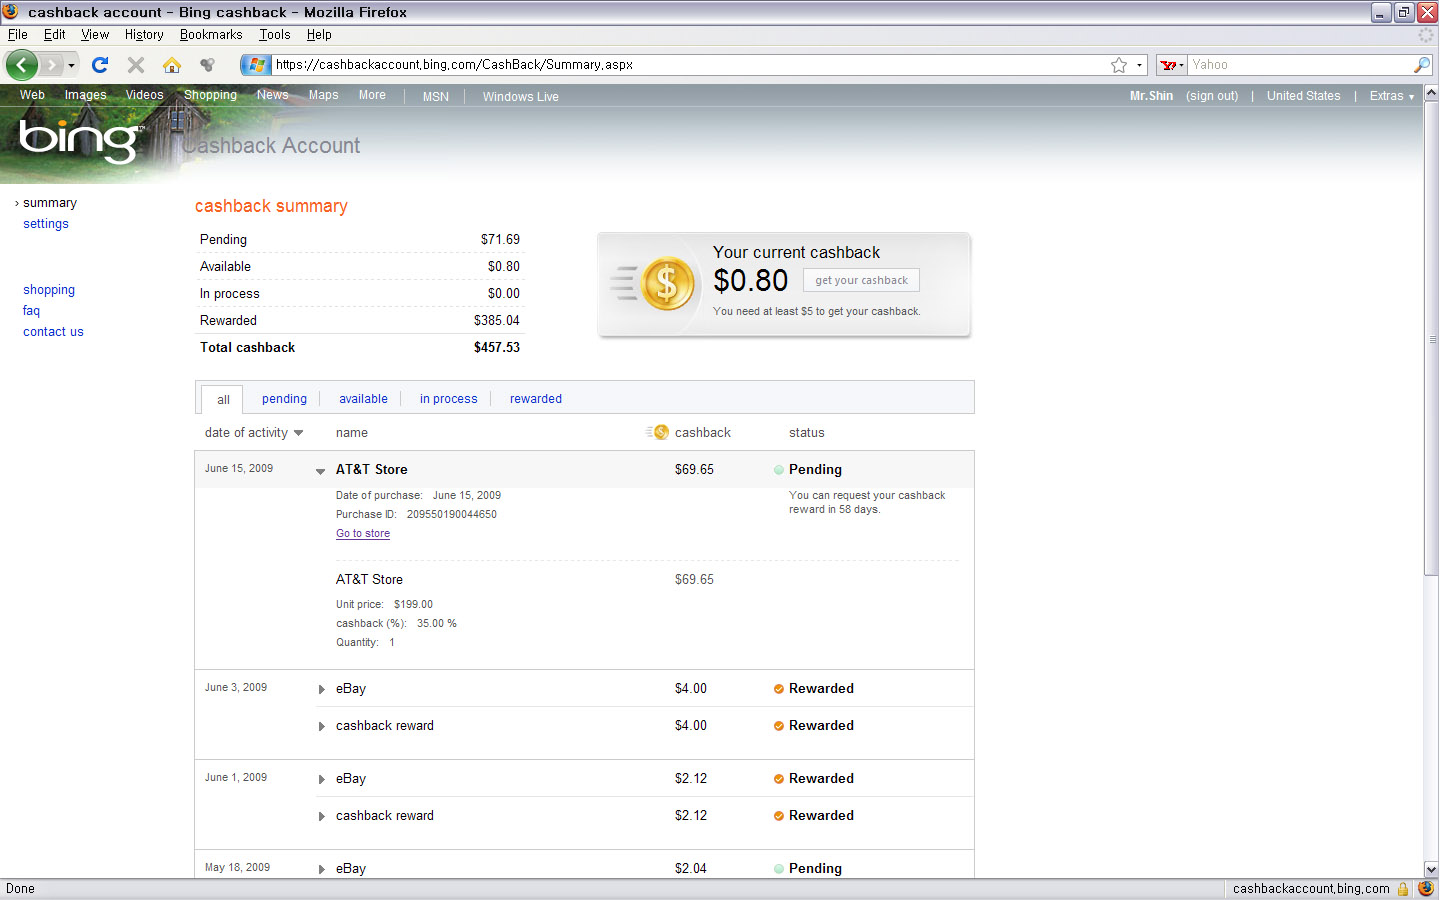Click the search magnifier icon
The height and width of the screenshot is (900, 1440).
pyautogui.click(x=1422, y=65)
